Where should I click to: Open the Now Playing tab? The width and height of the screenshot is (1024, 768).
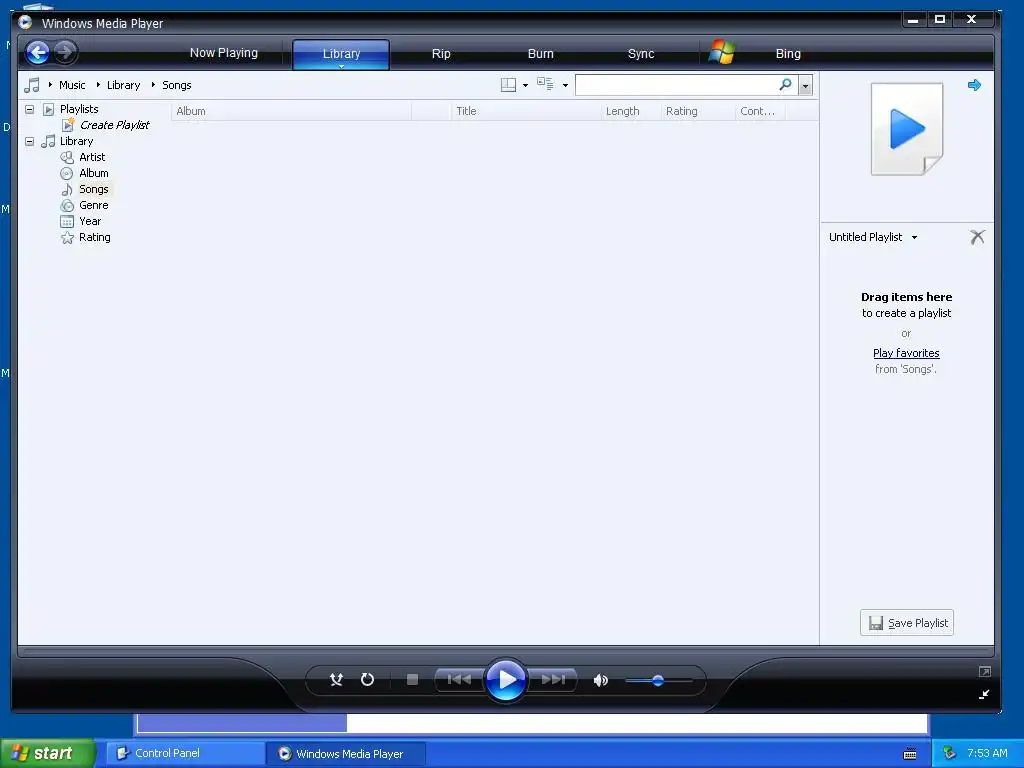[x=224, y=53]
